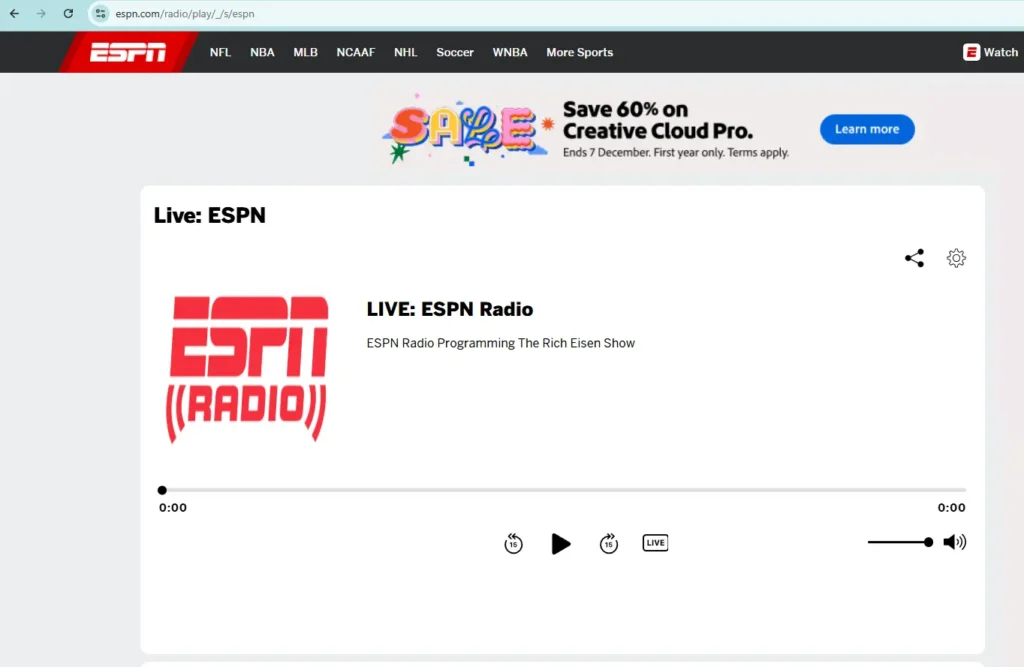Open ESPN Watch from the top bar
1024x667 pixels.
click(990, 51)
